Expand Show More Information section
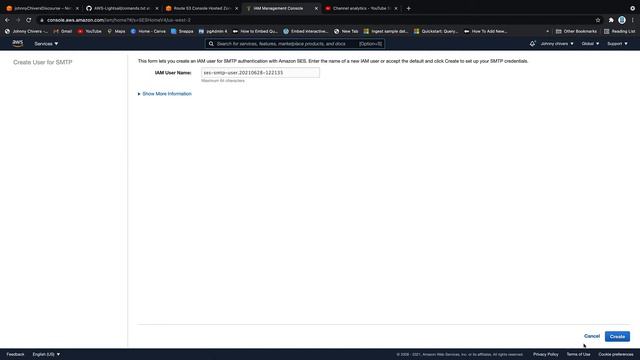The height and width of the screenshot is (360, 640). click(164, 94)
